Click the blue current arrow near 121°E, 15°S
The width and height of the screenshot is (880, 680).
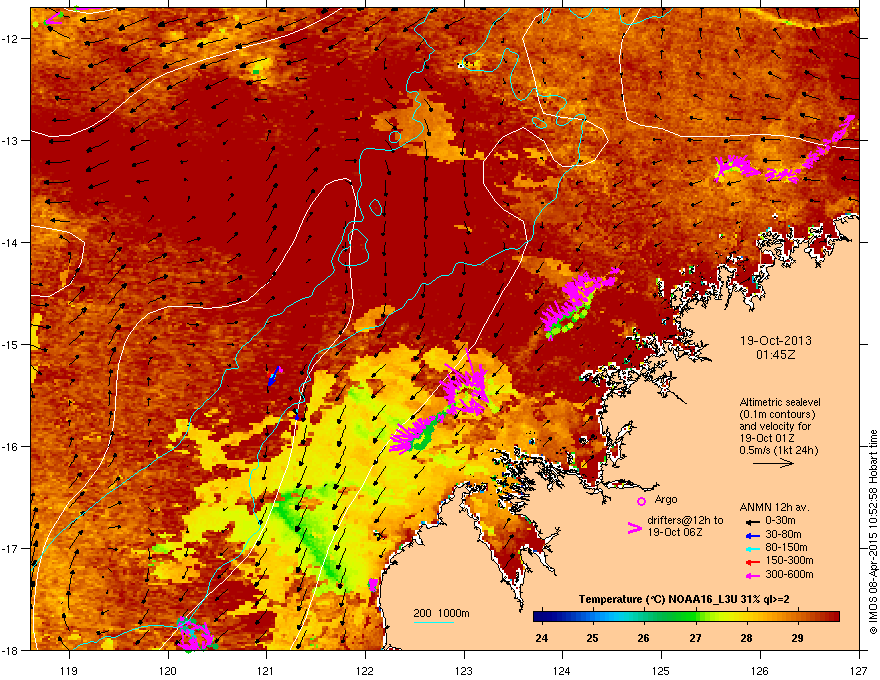coord(274,376)
